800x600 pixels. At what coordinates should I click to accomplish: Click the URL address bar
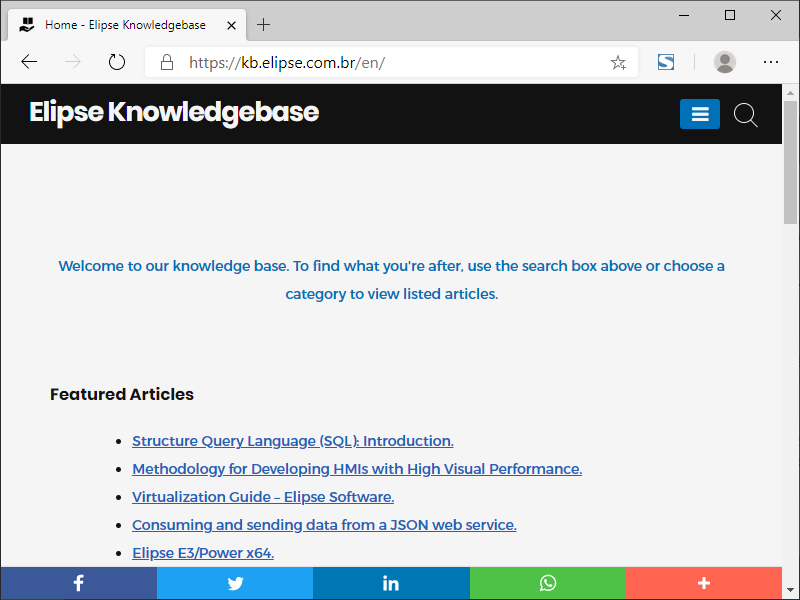[x=390, y=62]
